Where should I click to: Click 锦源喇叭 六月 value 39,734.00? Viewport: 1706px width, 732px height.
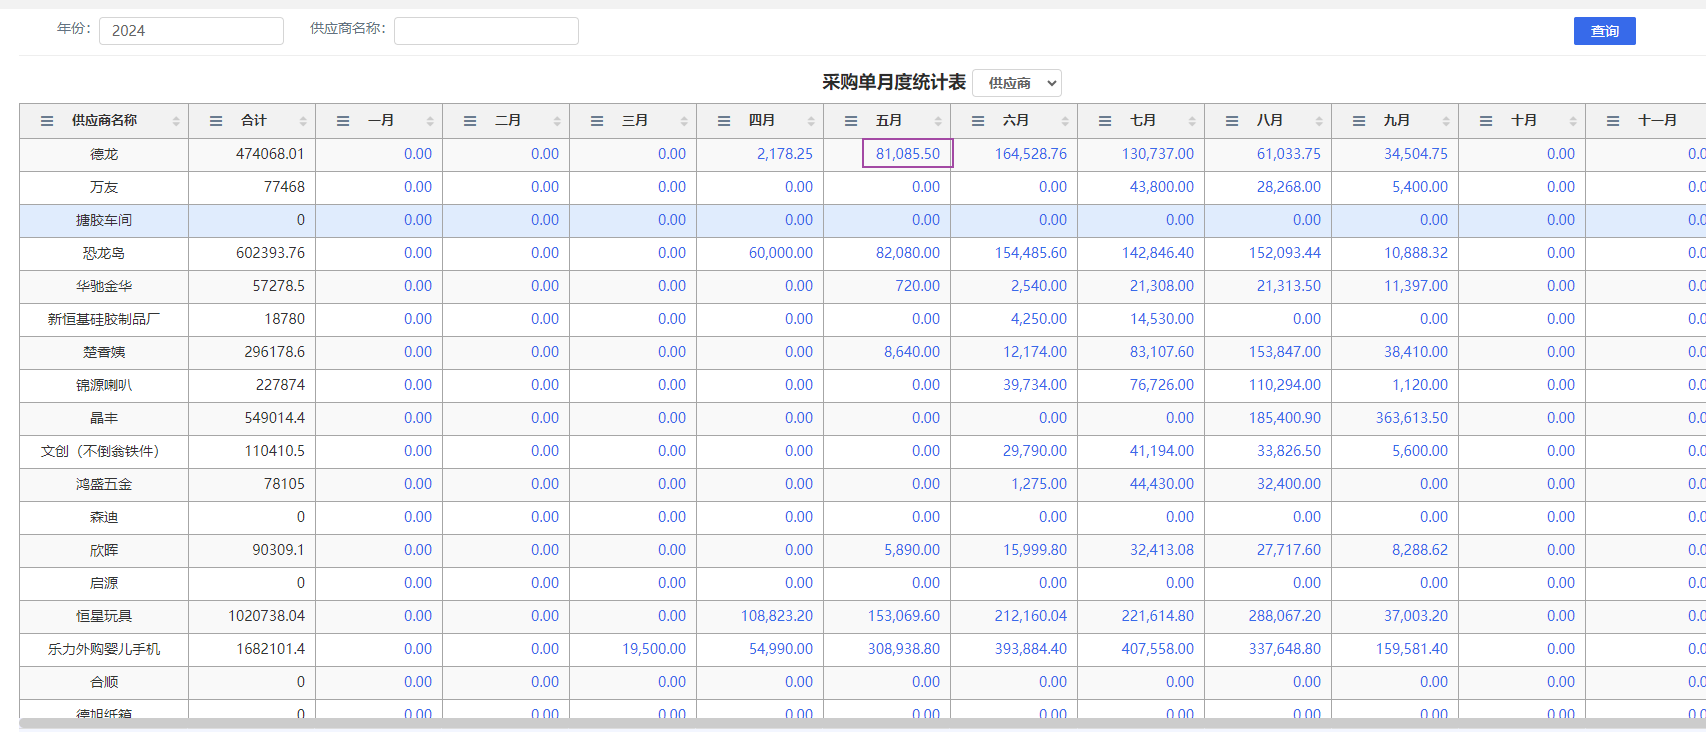1034,385
